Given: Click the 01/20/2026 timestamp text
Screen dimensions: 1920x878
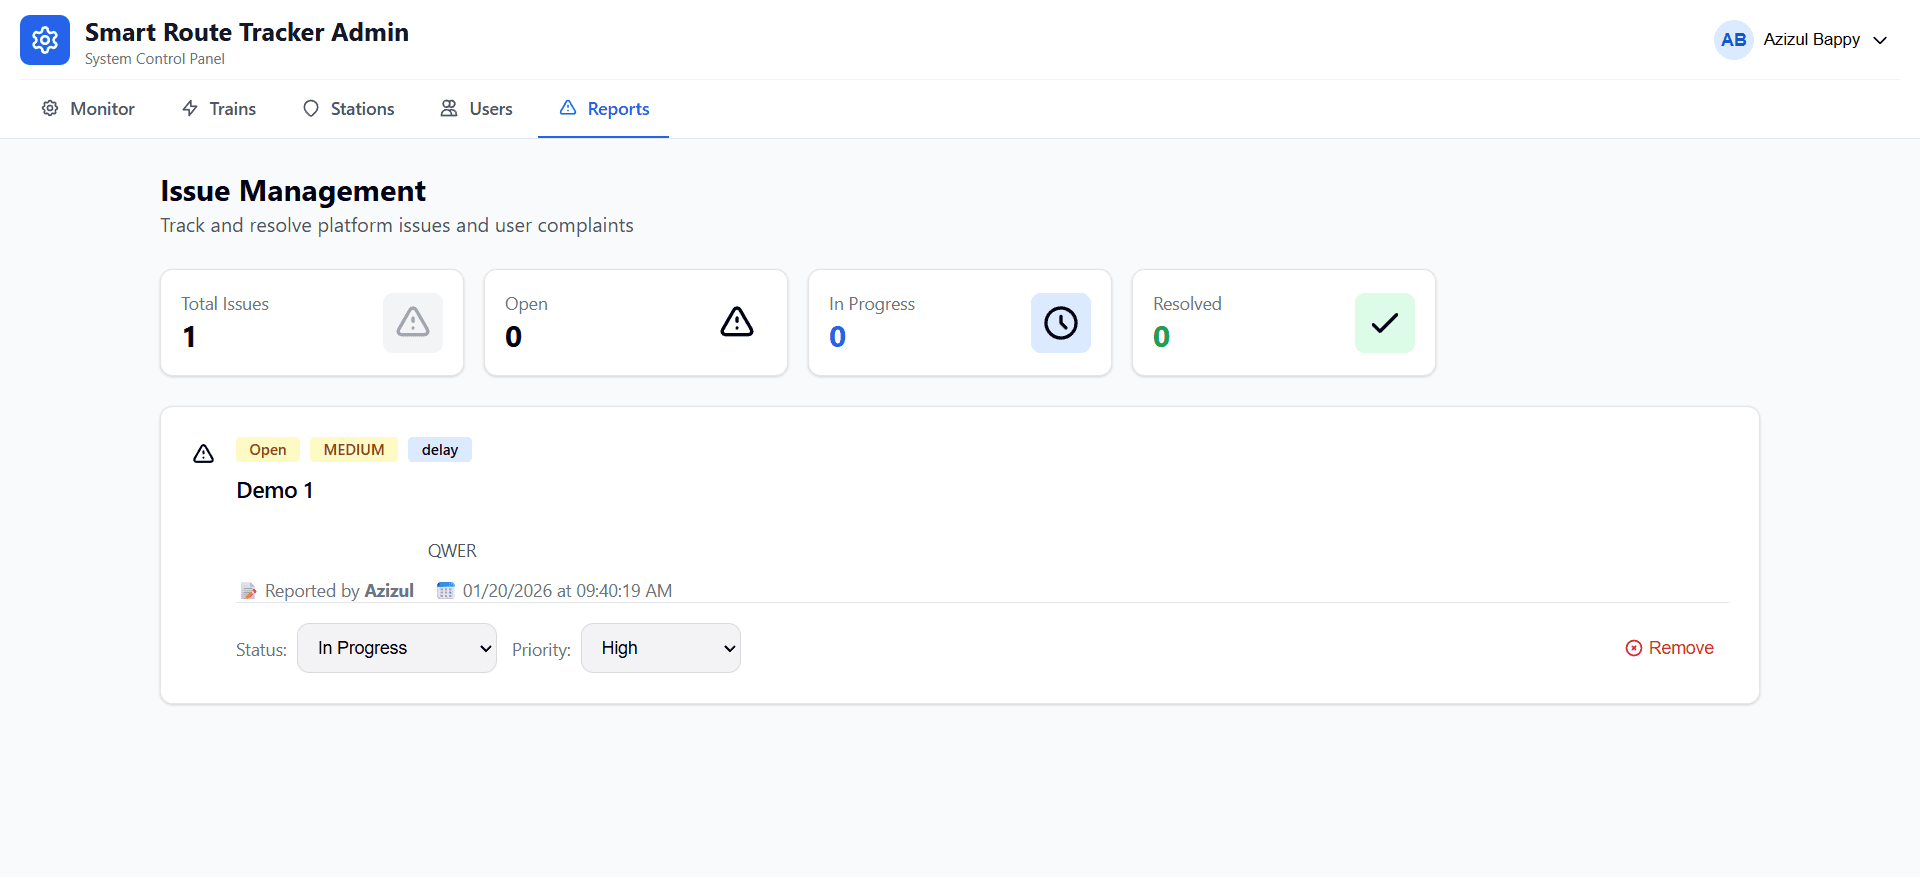Looking at the screenshot, I should [x=567, y=591].
